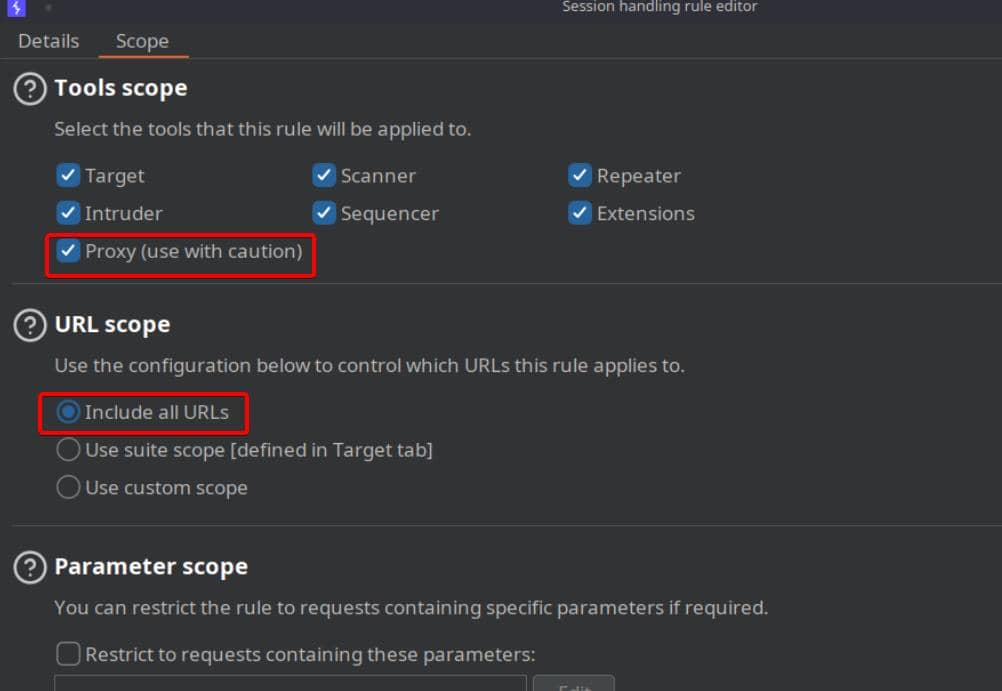Screen dimensions: 1002x691
Task: Open help for Tools scope section
Action: click(30, 89)
